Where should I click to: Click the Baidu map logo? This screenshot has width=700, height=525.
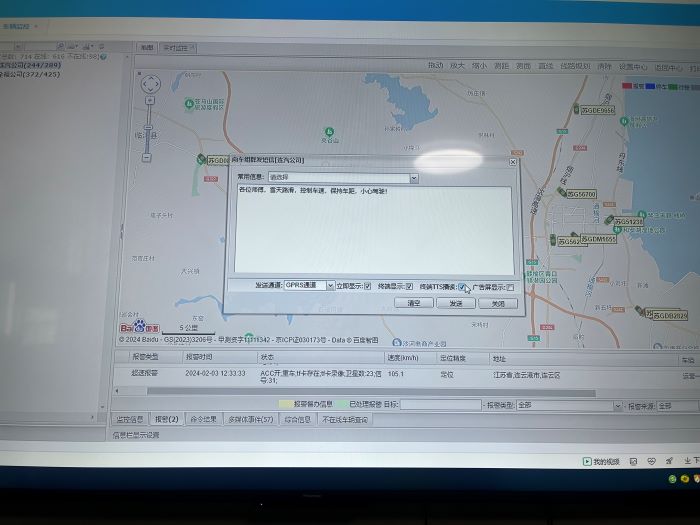point(140,327)
